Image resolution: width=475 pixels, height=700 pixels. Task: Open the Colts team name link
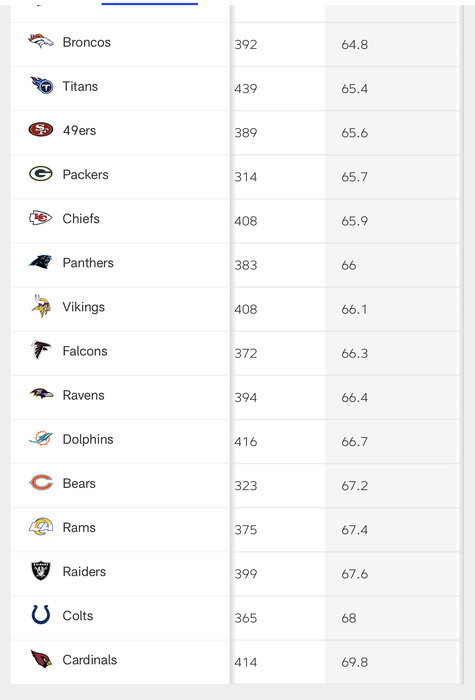point(78,616)
